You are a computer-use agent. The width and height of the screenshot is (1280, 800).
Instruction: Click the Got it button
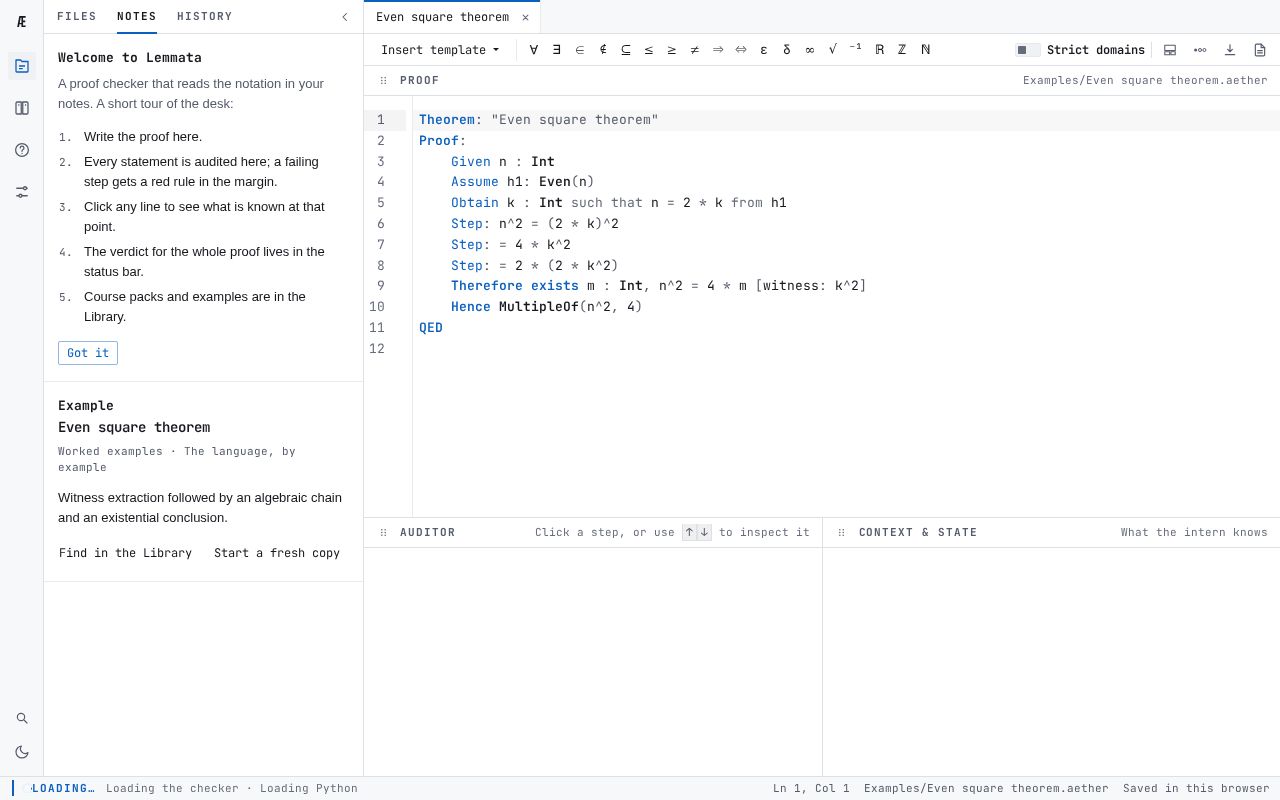[88, 353]
